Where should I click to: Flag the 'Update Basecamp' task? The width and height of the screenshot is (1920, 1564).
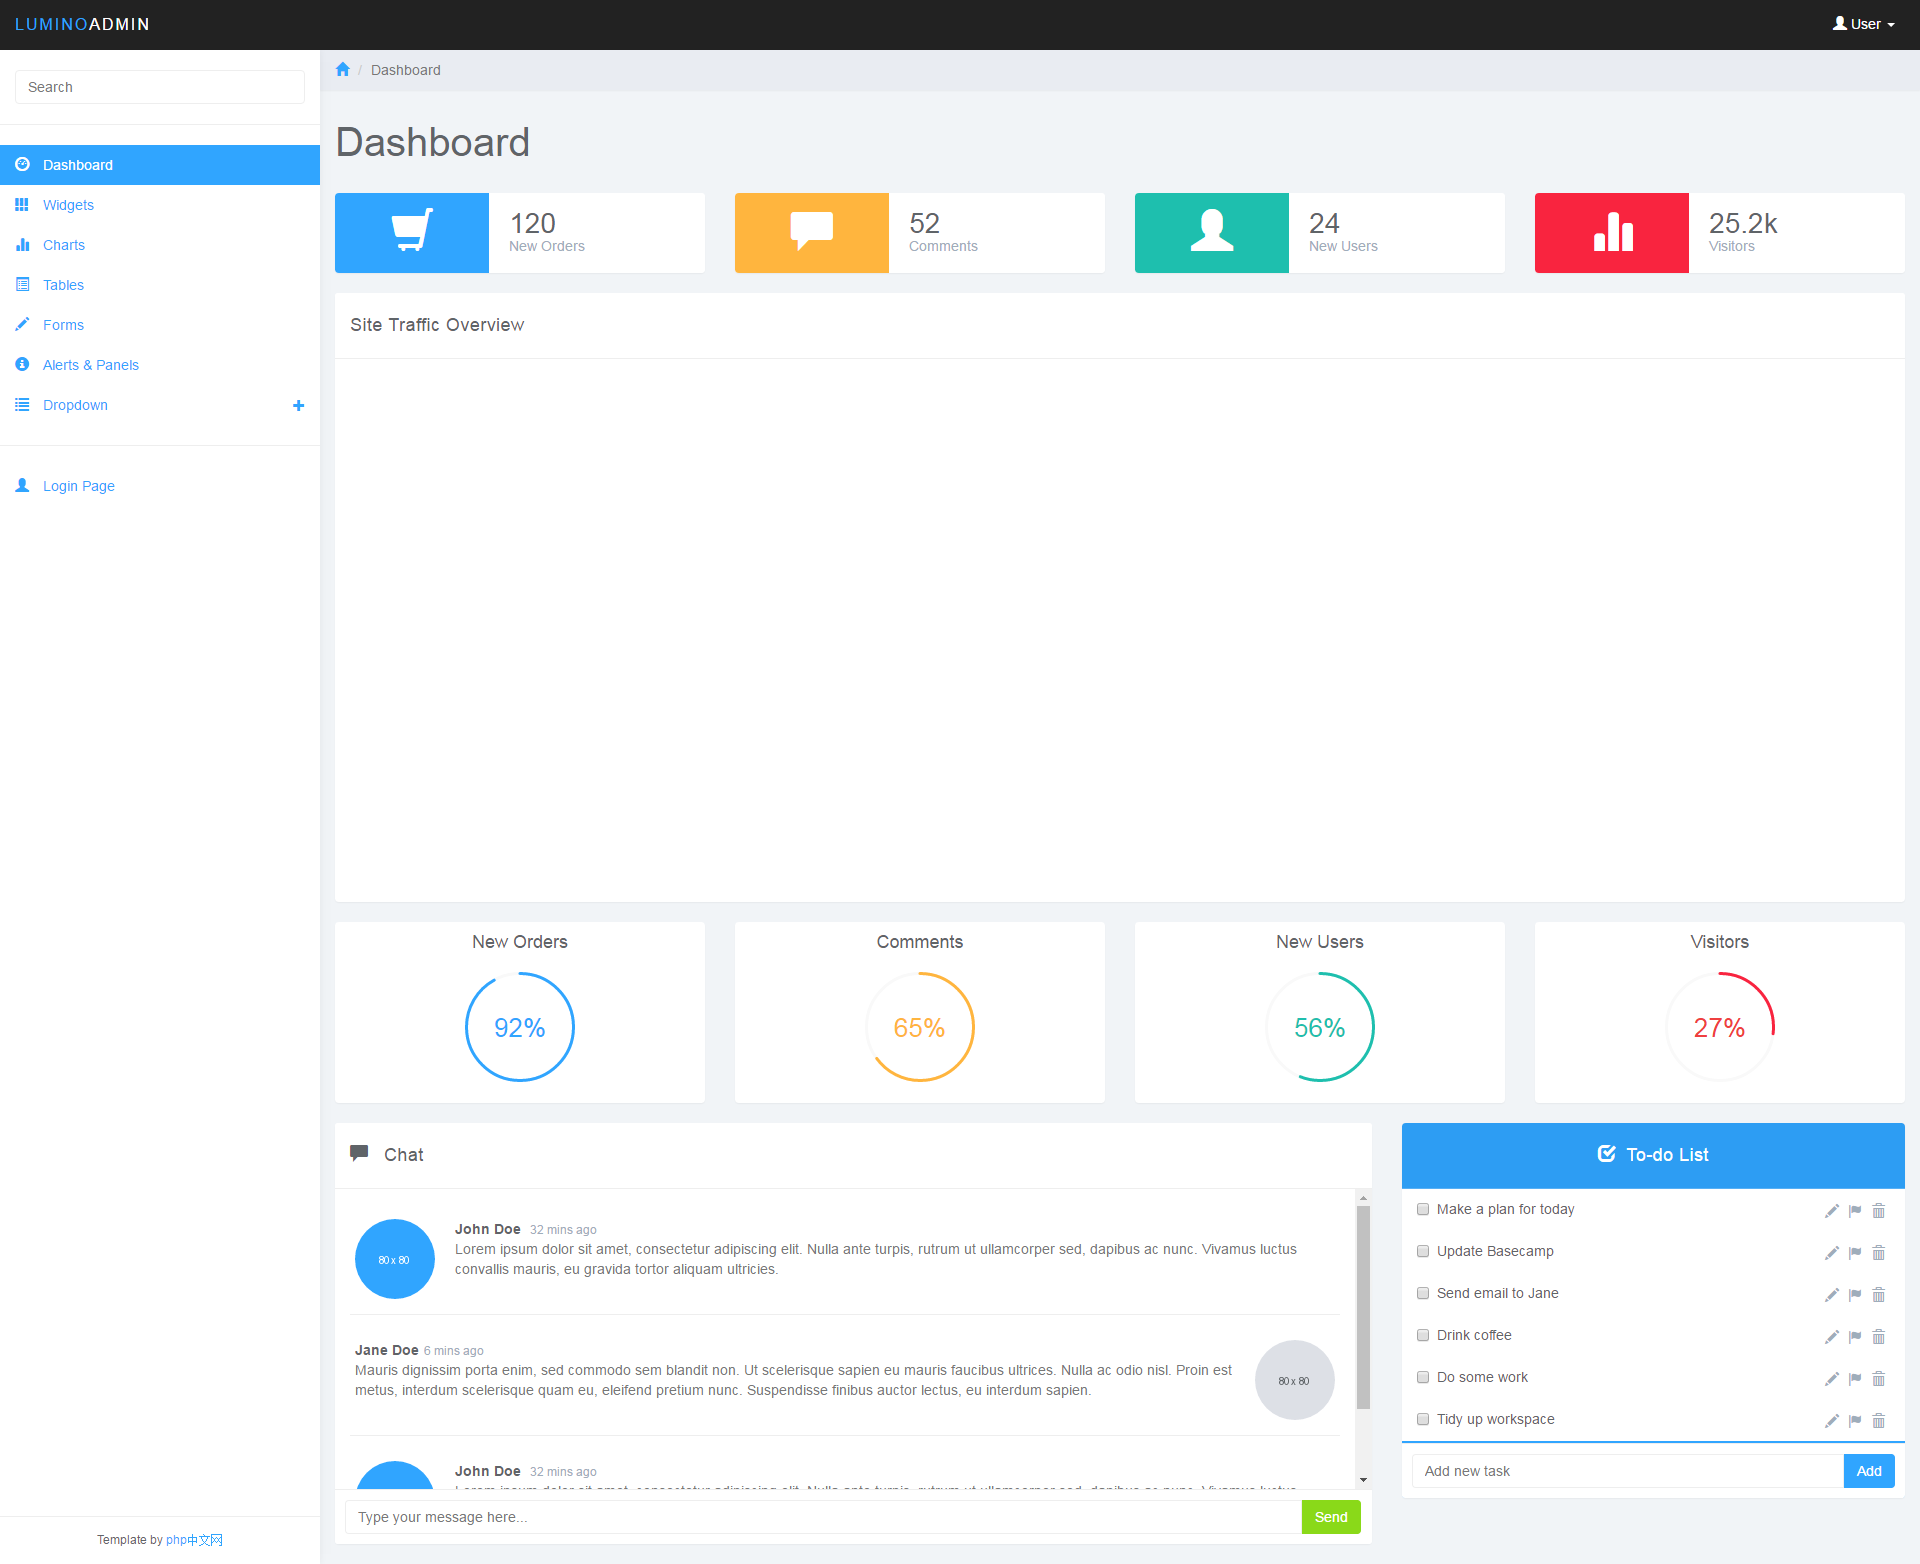(1855, 1253)
